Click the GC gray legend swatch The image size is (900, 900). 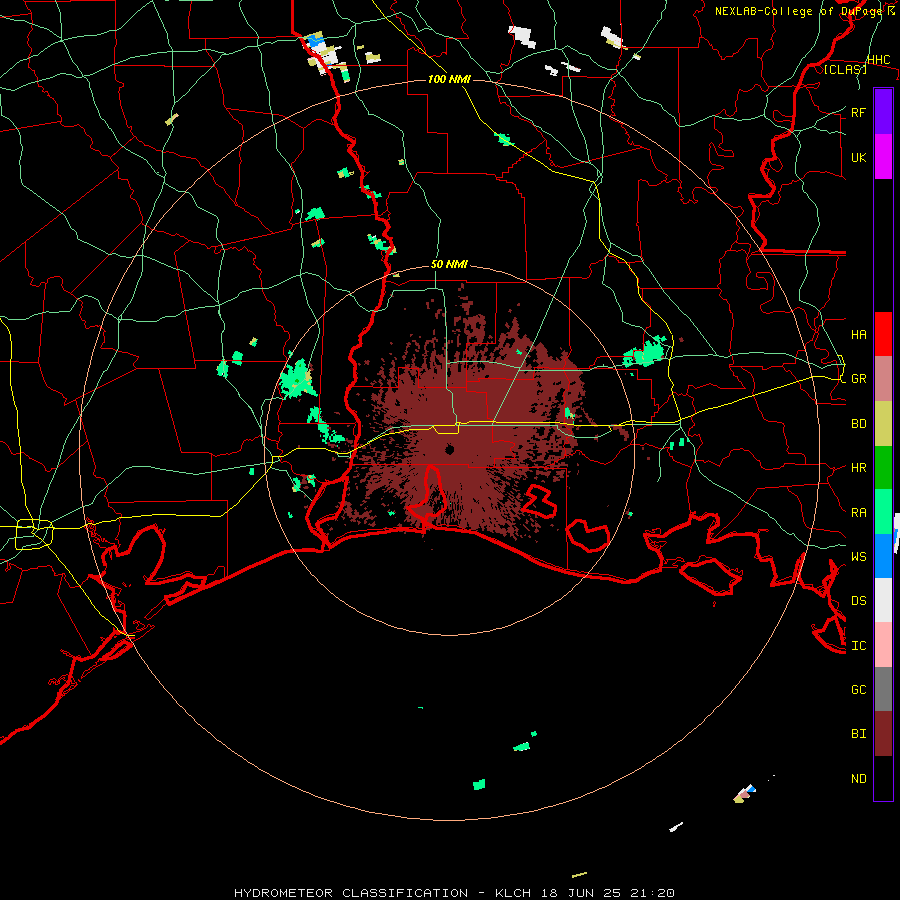tap(883, 689)
